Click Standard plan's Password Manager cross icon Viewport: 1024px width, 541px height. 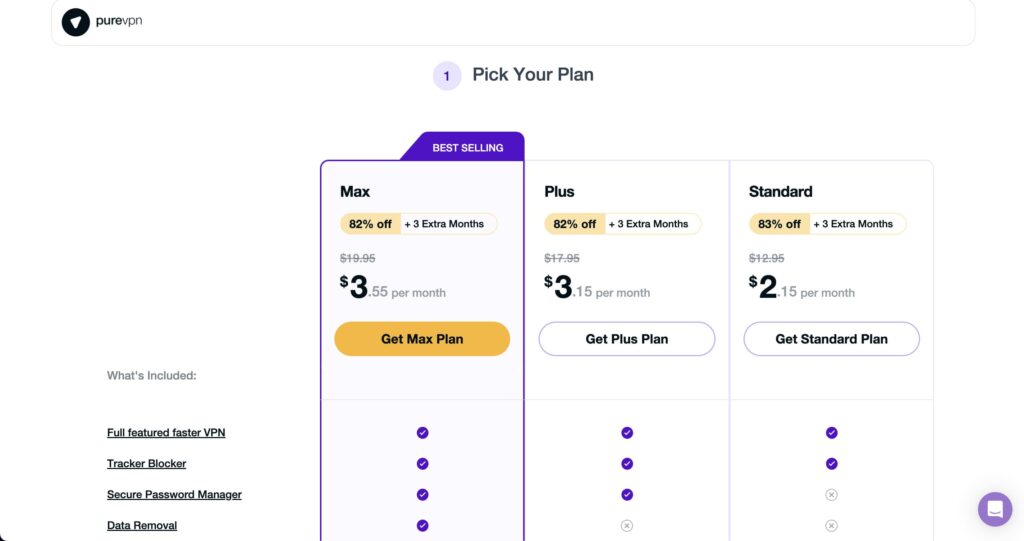click(831, 495)
